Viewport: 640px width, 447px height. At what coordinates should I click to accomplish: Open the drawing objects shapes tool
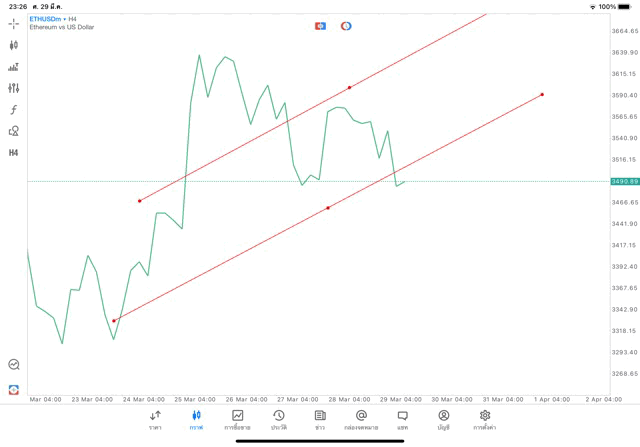pyautogui.click(x=14, y=131)
